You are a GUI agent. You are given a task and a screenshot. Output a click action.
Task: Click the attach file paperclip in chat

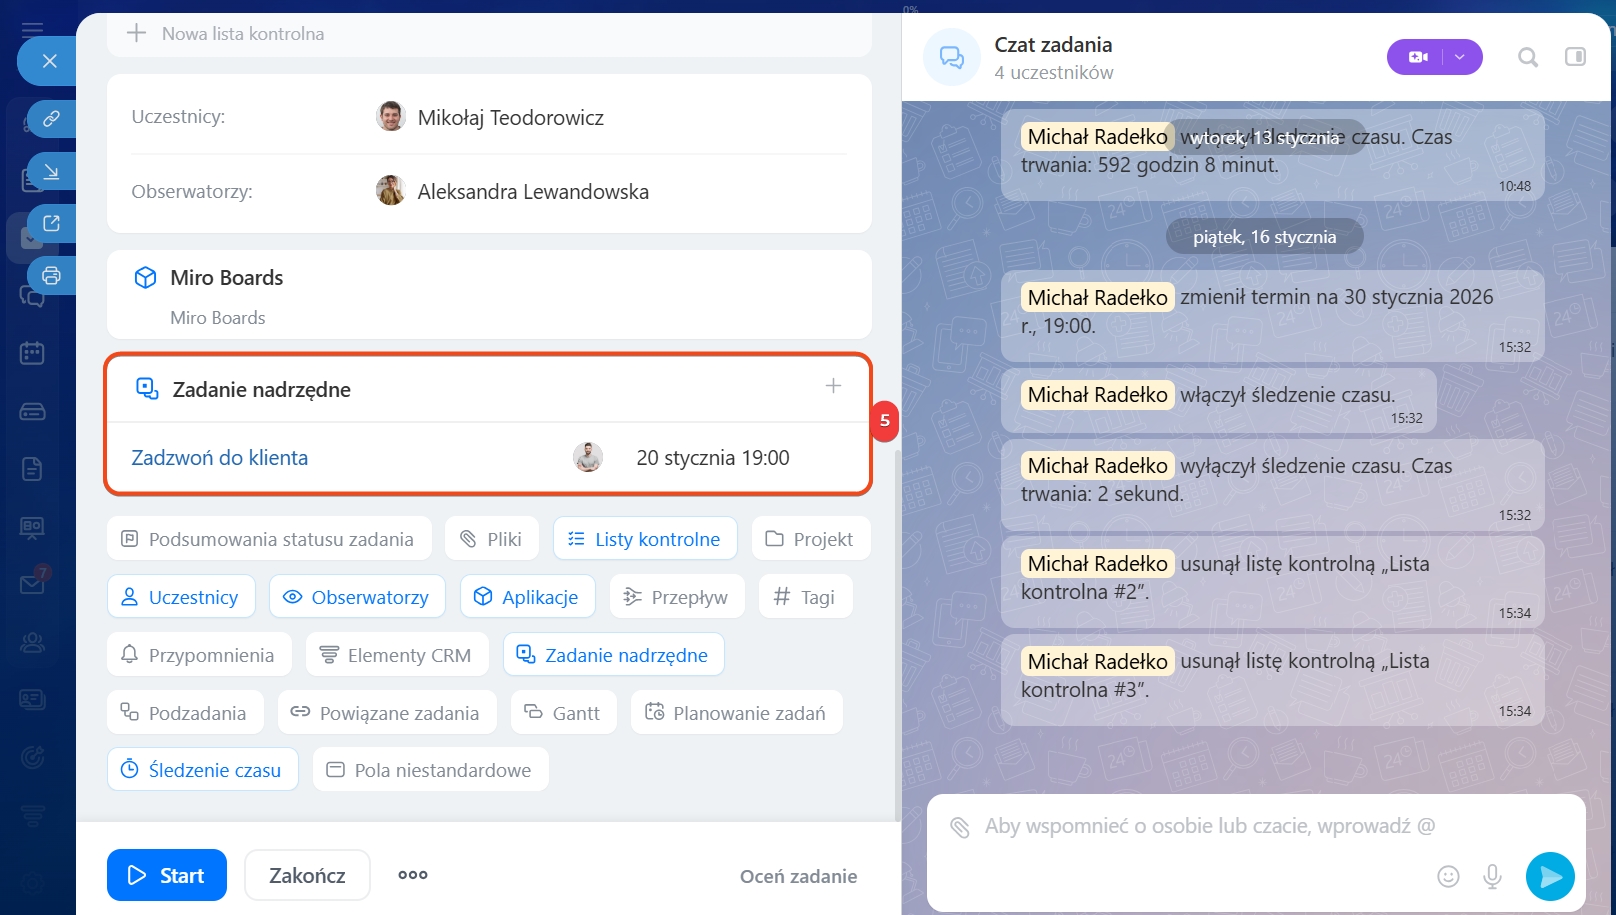(x=960, y=827)
